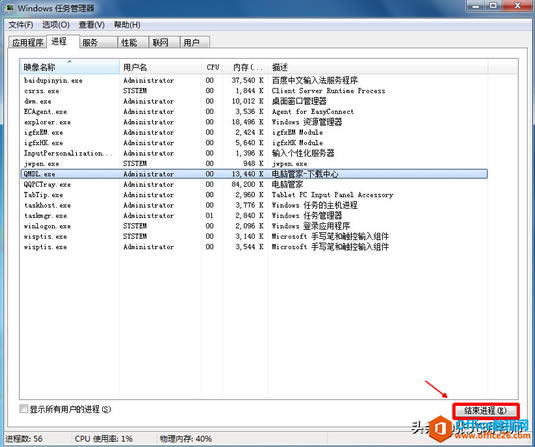Select the baidupinyin.exe process row

254,81
